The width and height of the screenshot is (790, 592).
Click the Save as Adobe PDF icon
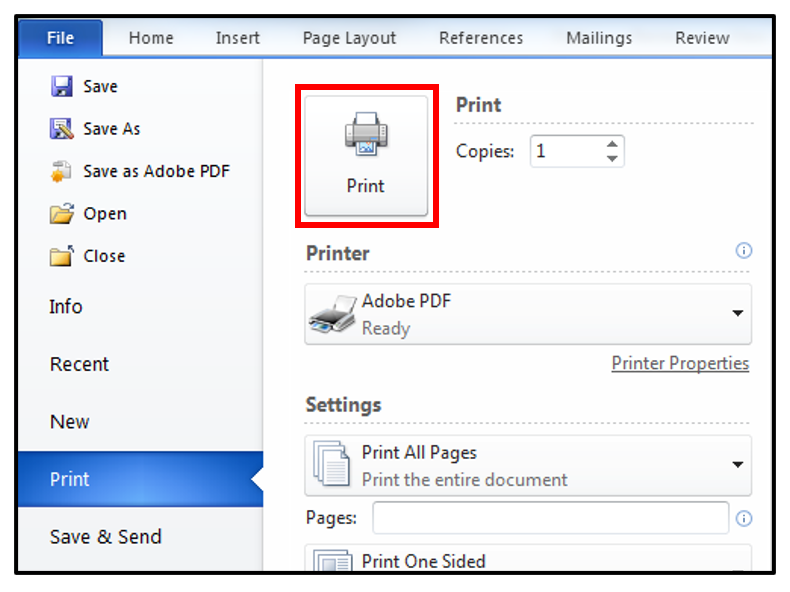pos(61,171)
